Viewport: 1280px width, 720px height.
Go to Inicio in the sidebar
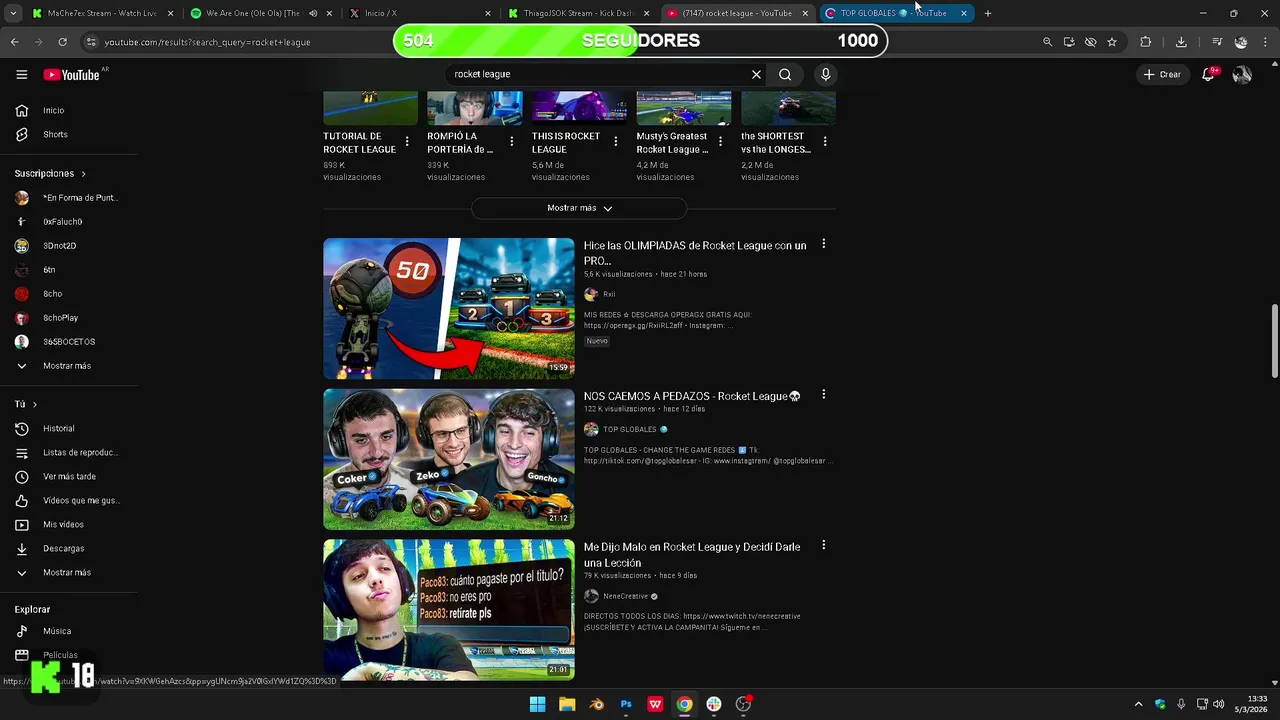53,110
